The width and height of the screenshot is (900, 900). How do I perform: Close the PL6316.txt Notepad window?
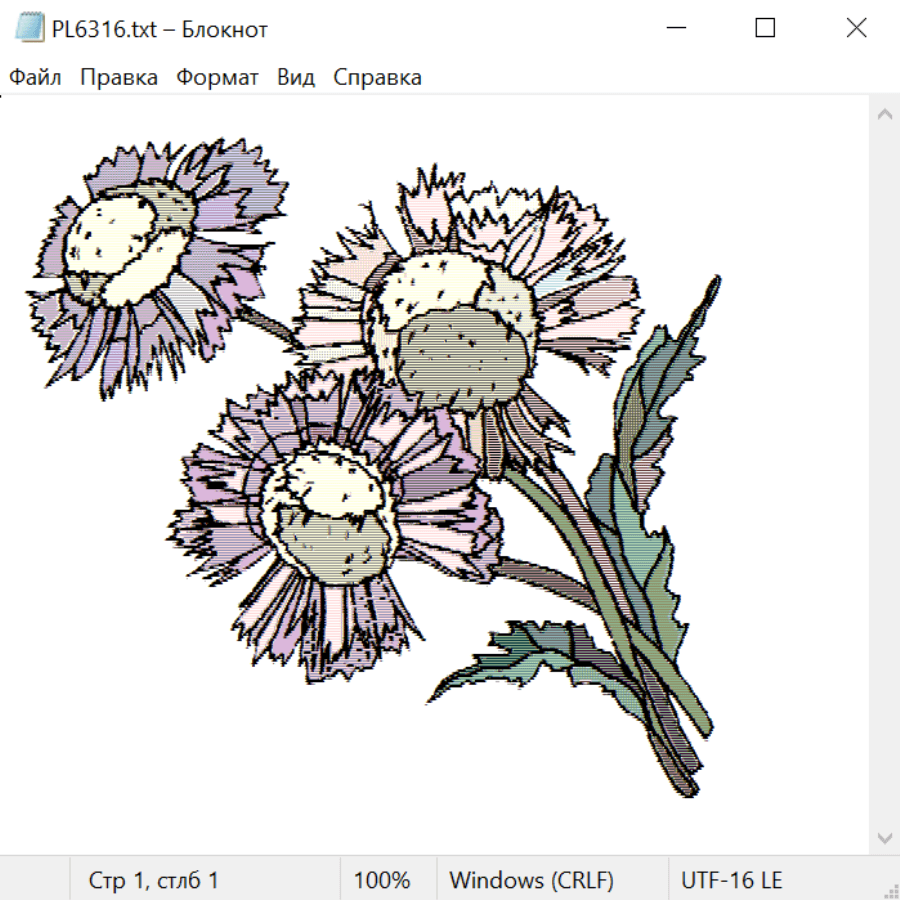click(x=856, y=29)
